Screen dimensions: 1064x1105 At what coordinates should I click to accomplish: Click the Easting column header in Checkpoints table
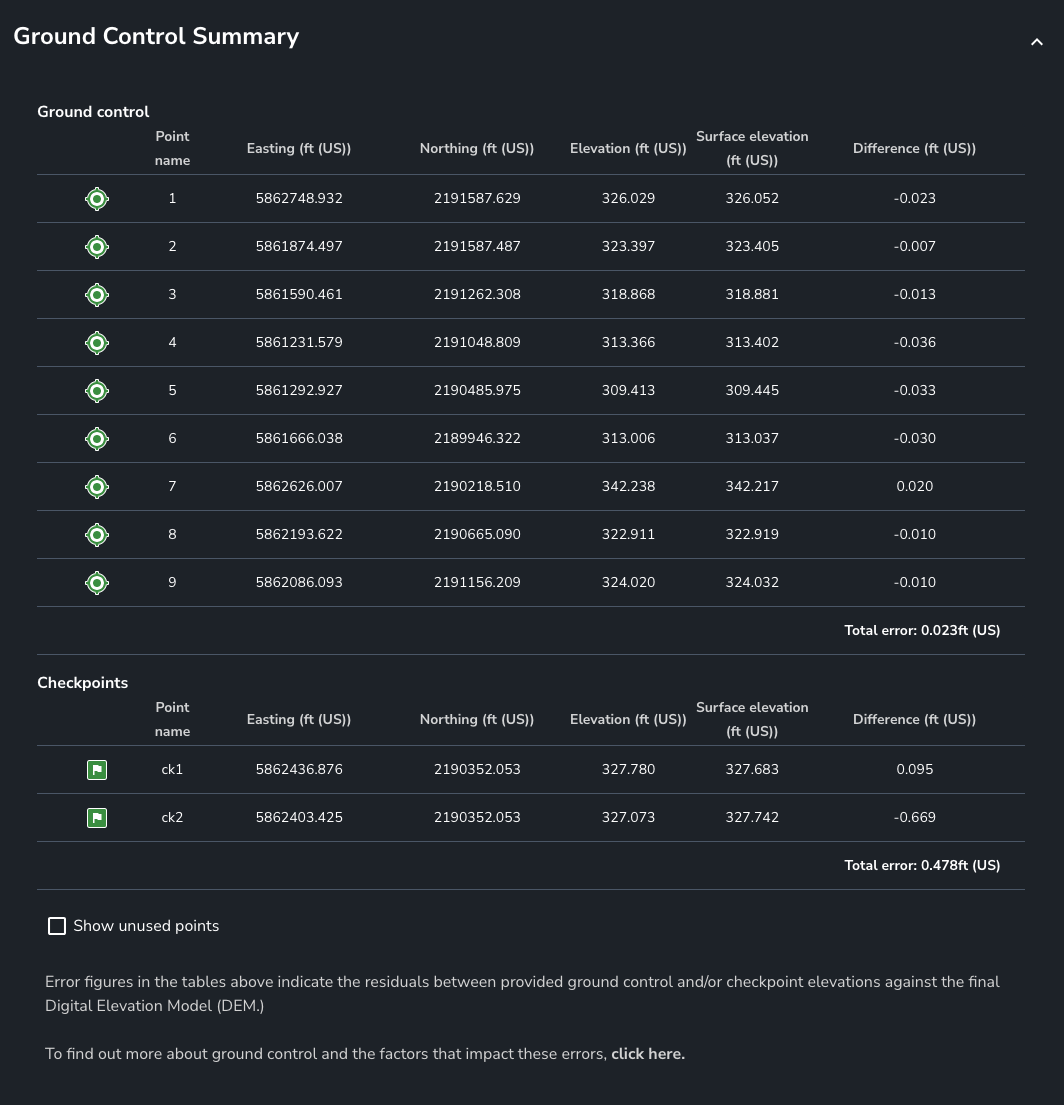(x=298, y=720)
